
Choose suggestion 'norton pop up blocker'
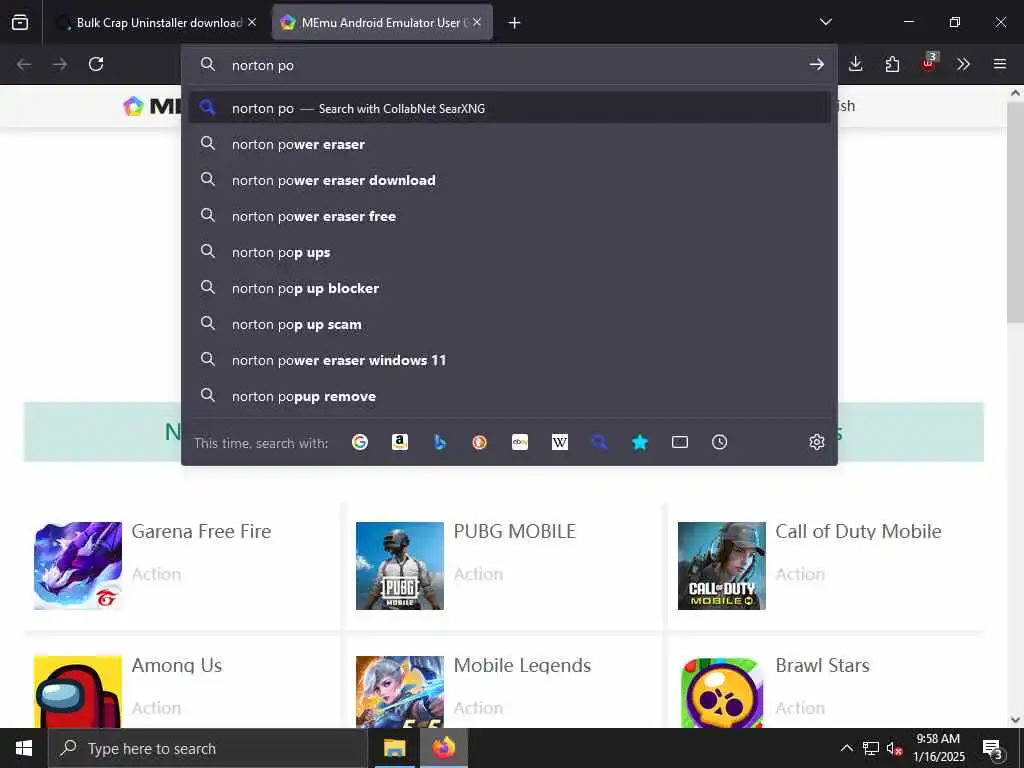click(509, 288)
